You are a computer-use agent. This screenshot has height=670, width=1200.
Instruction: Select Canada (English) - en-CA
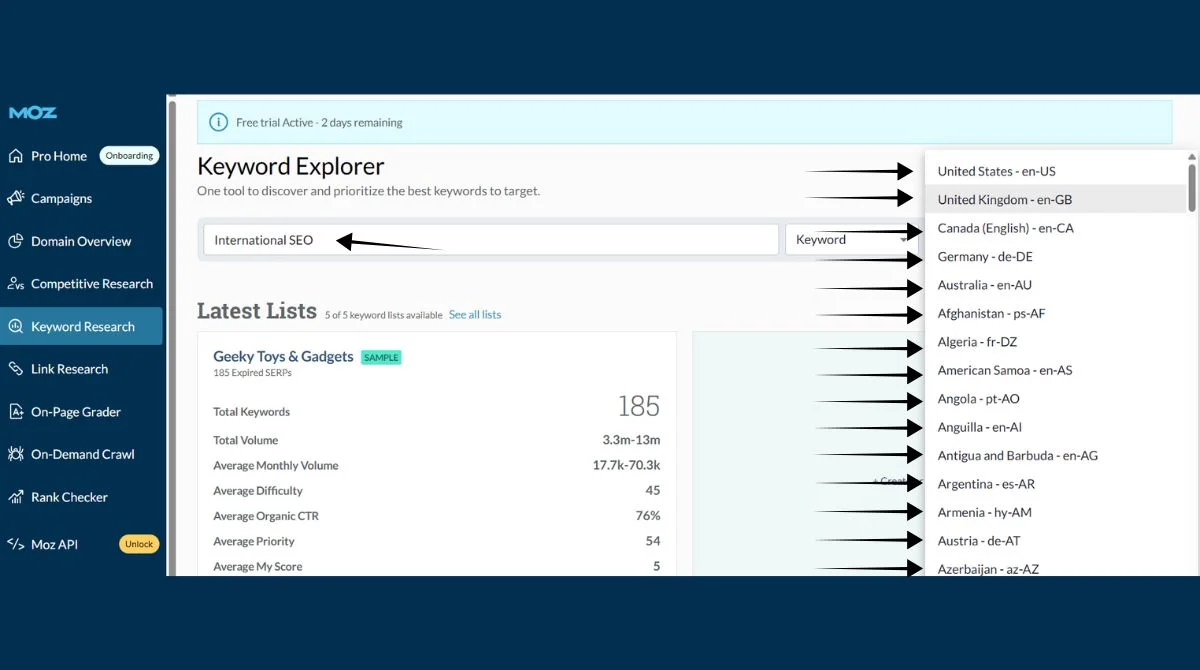(1056, 228)
